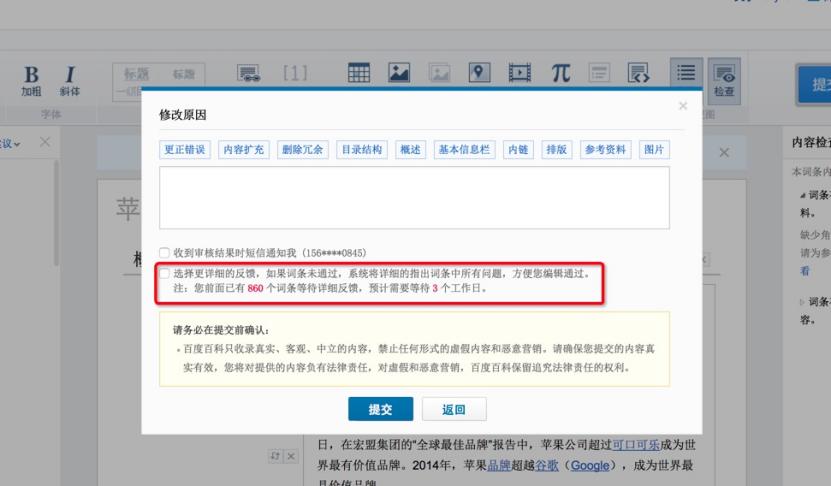This screenshot has width=831, height=486.
Task: Open the heading style (标题) selector
Action: [x=159, y=81]
